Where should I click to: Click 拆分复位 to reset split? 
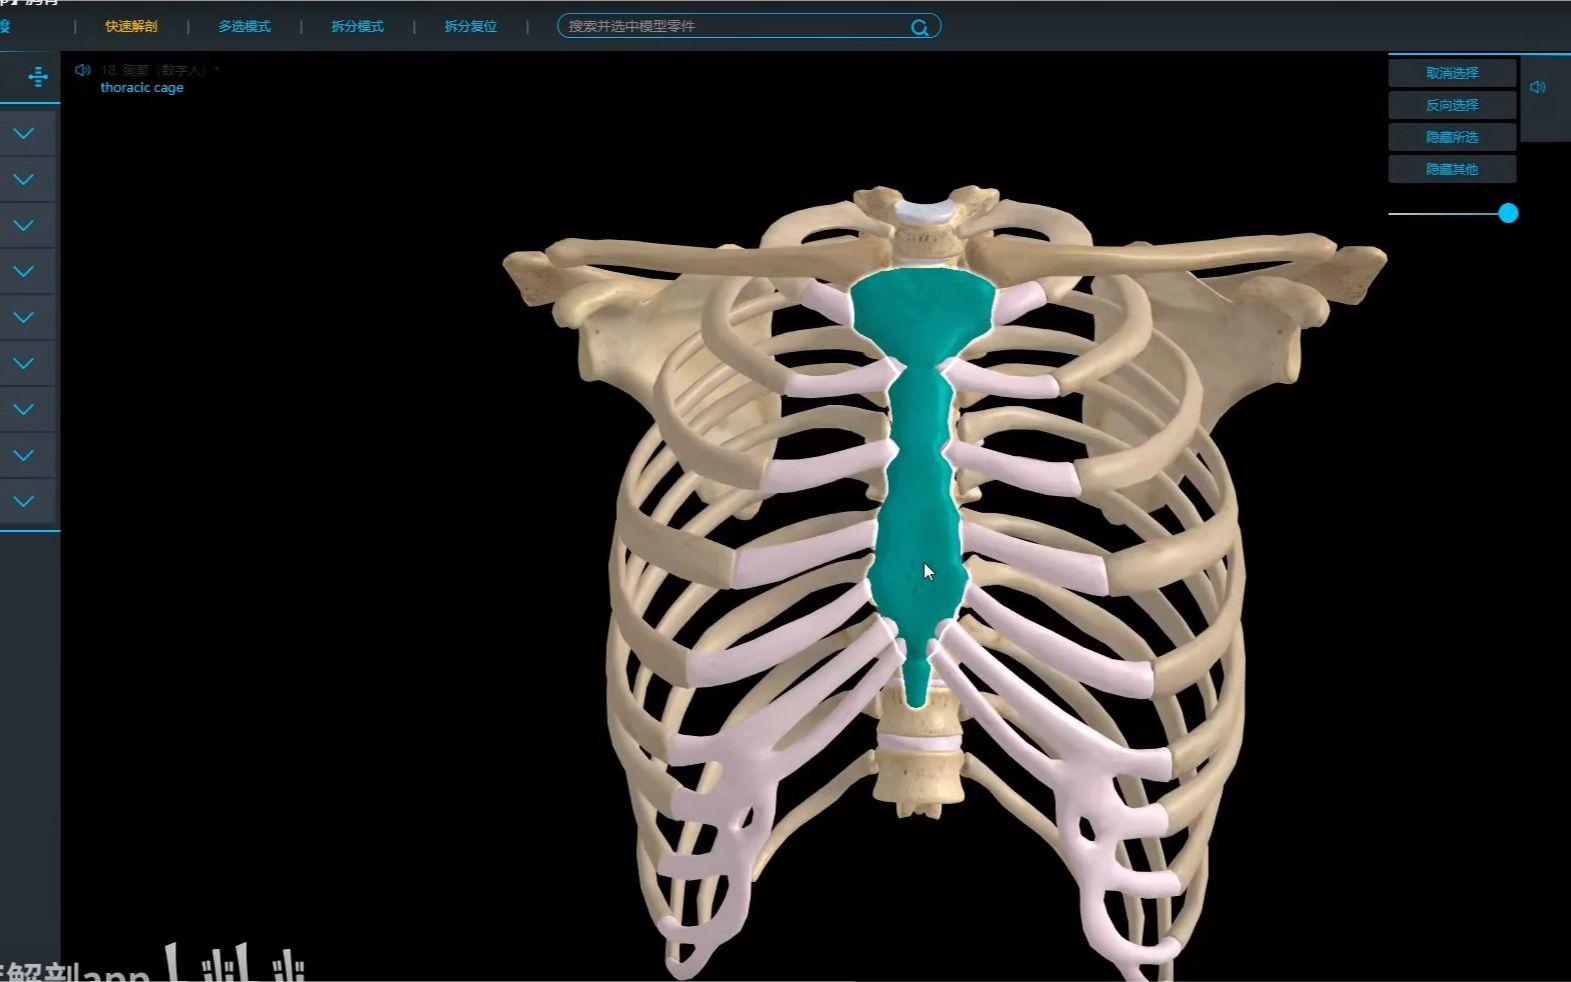(470, 27)
